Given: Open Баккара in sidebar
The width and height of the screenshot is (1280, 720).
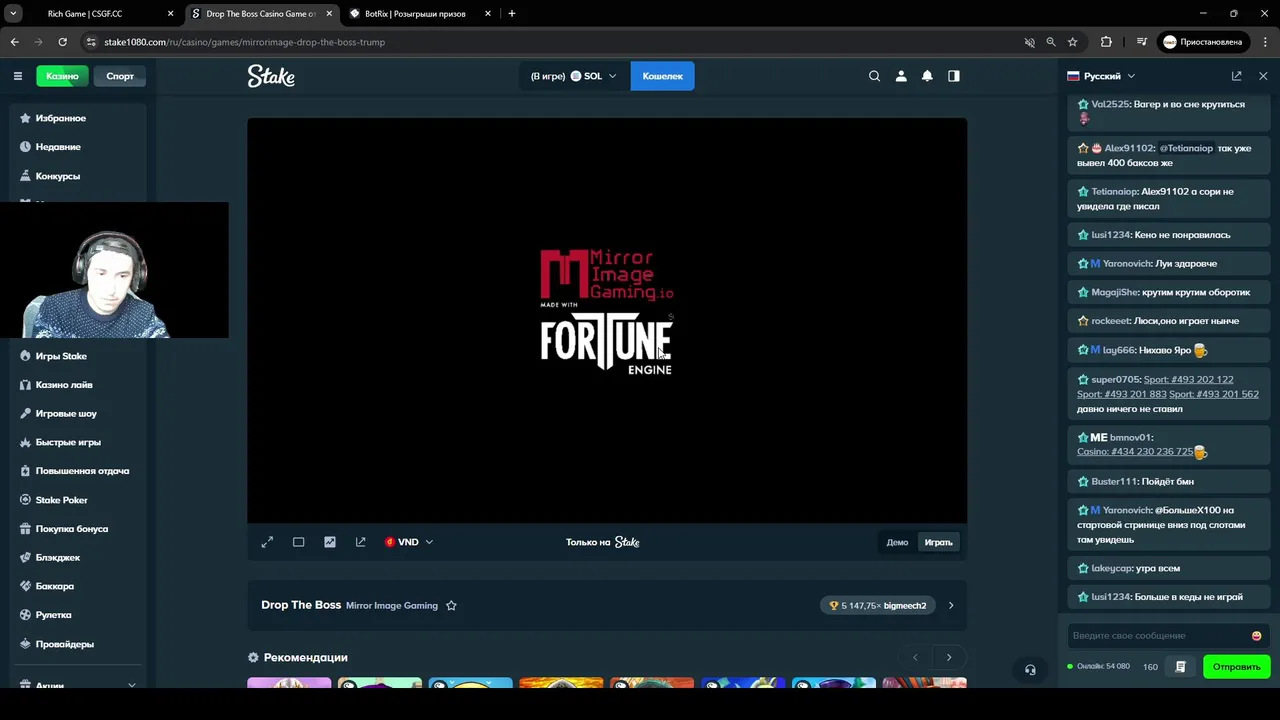Looking at the screenshot, I should pos(78,586).
